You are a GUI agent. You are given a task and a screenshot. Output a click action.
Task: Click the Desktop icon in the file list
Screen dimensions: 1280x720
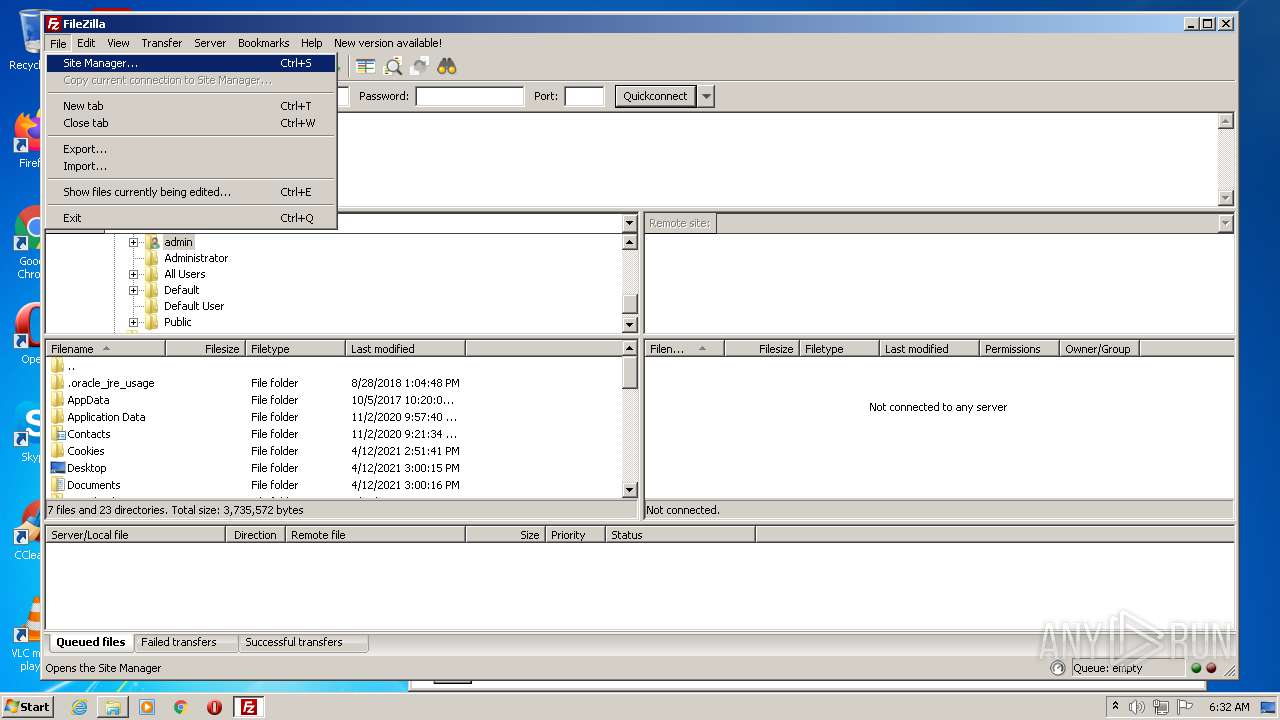click(57, 468)
